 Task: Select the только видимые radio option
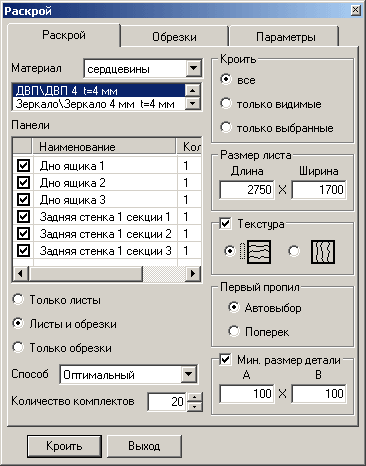click(x=226, y=104)
